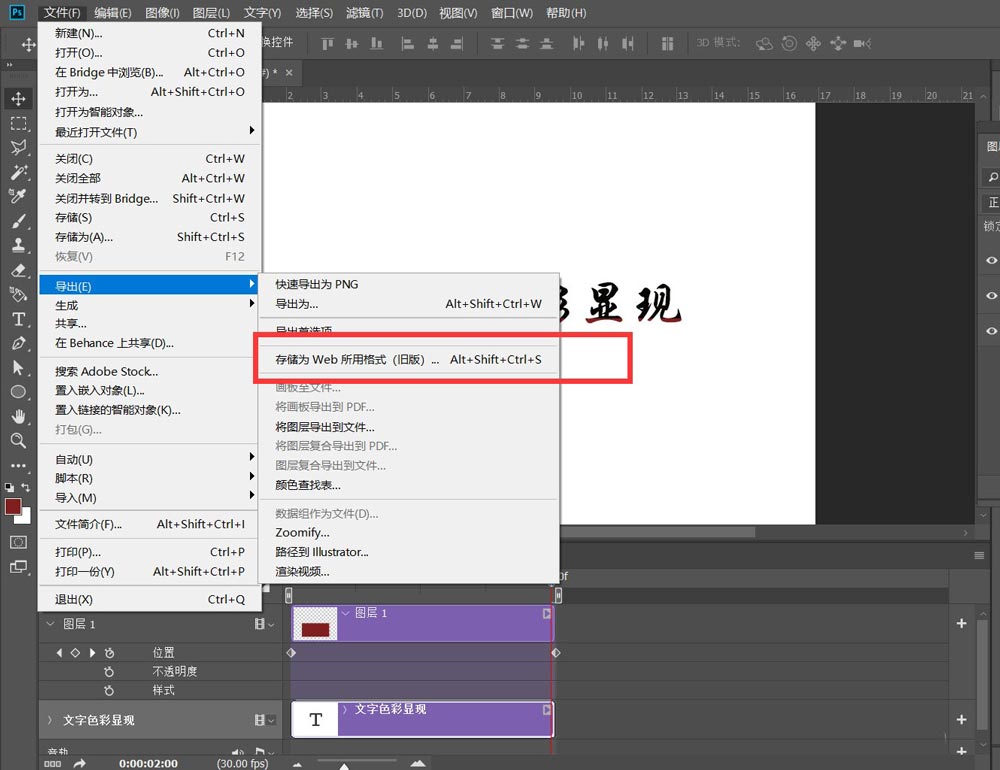Select the Paint Bucket tool

pos(18,294)
